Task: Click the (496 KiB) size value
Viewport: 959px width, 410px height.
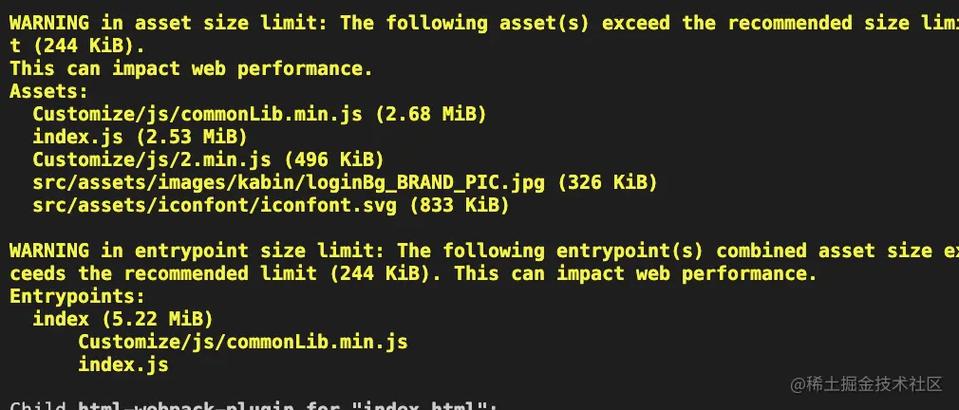Action: [333, 160]
